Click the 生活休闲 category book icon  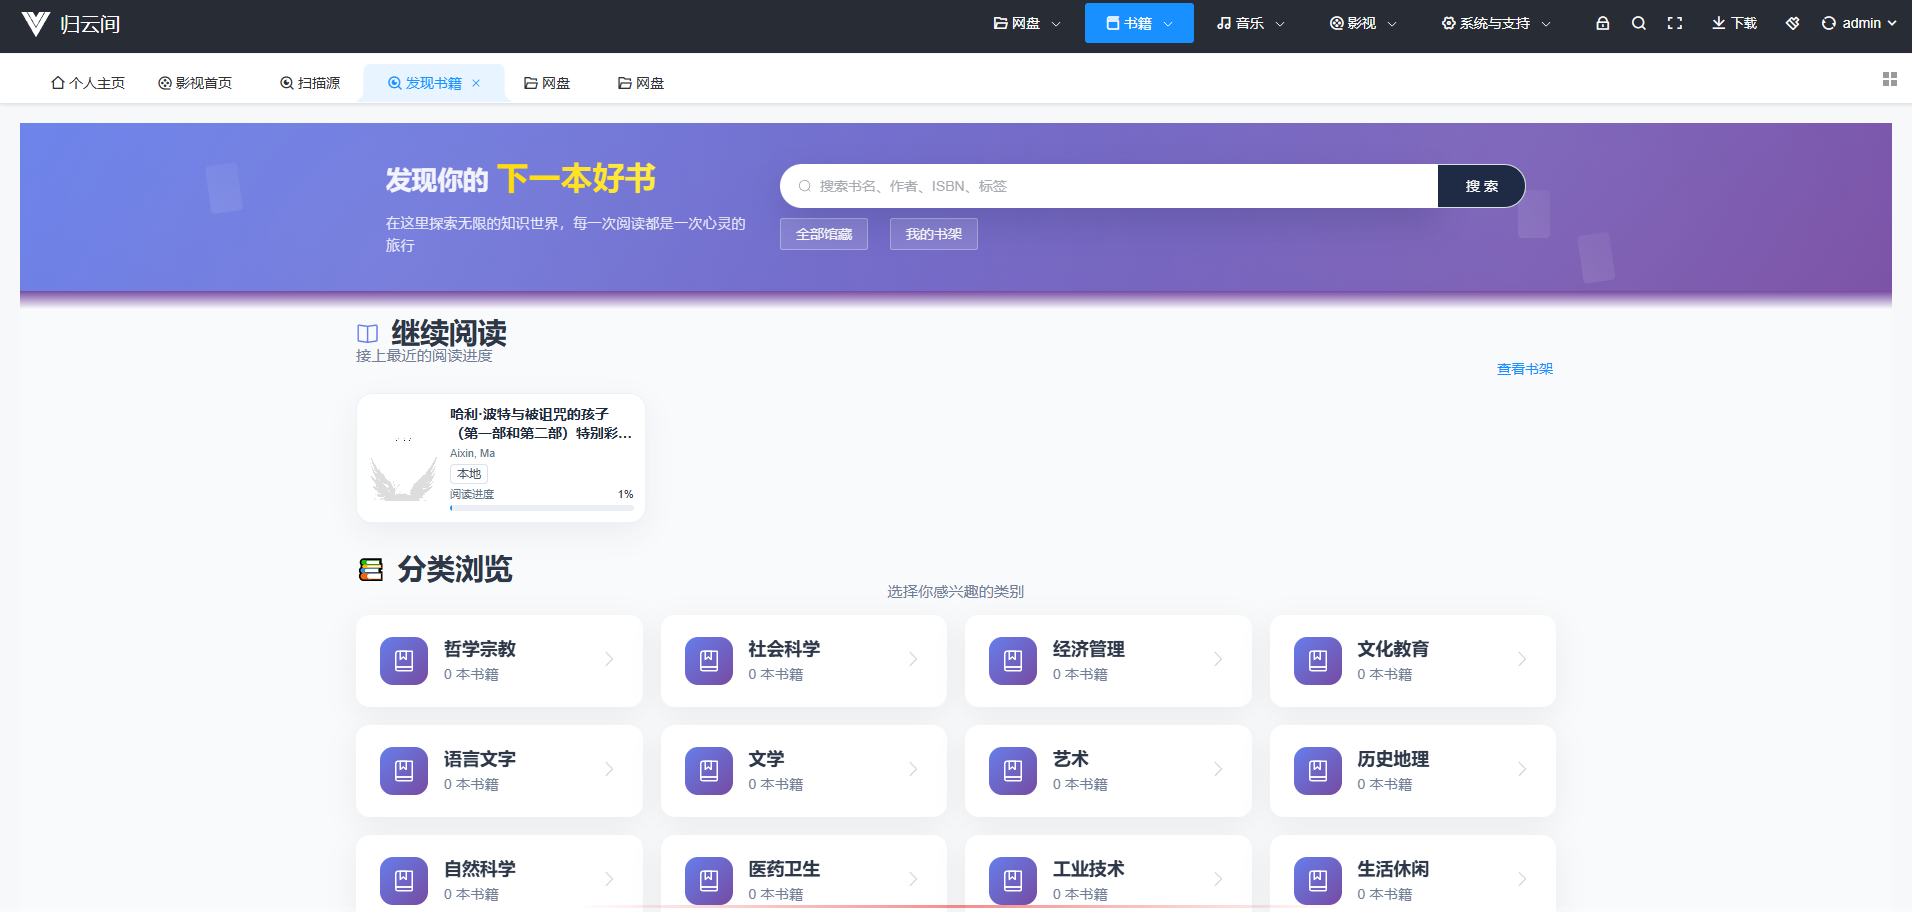(x=1318, y=881)
